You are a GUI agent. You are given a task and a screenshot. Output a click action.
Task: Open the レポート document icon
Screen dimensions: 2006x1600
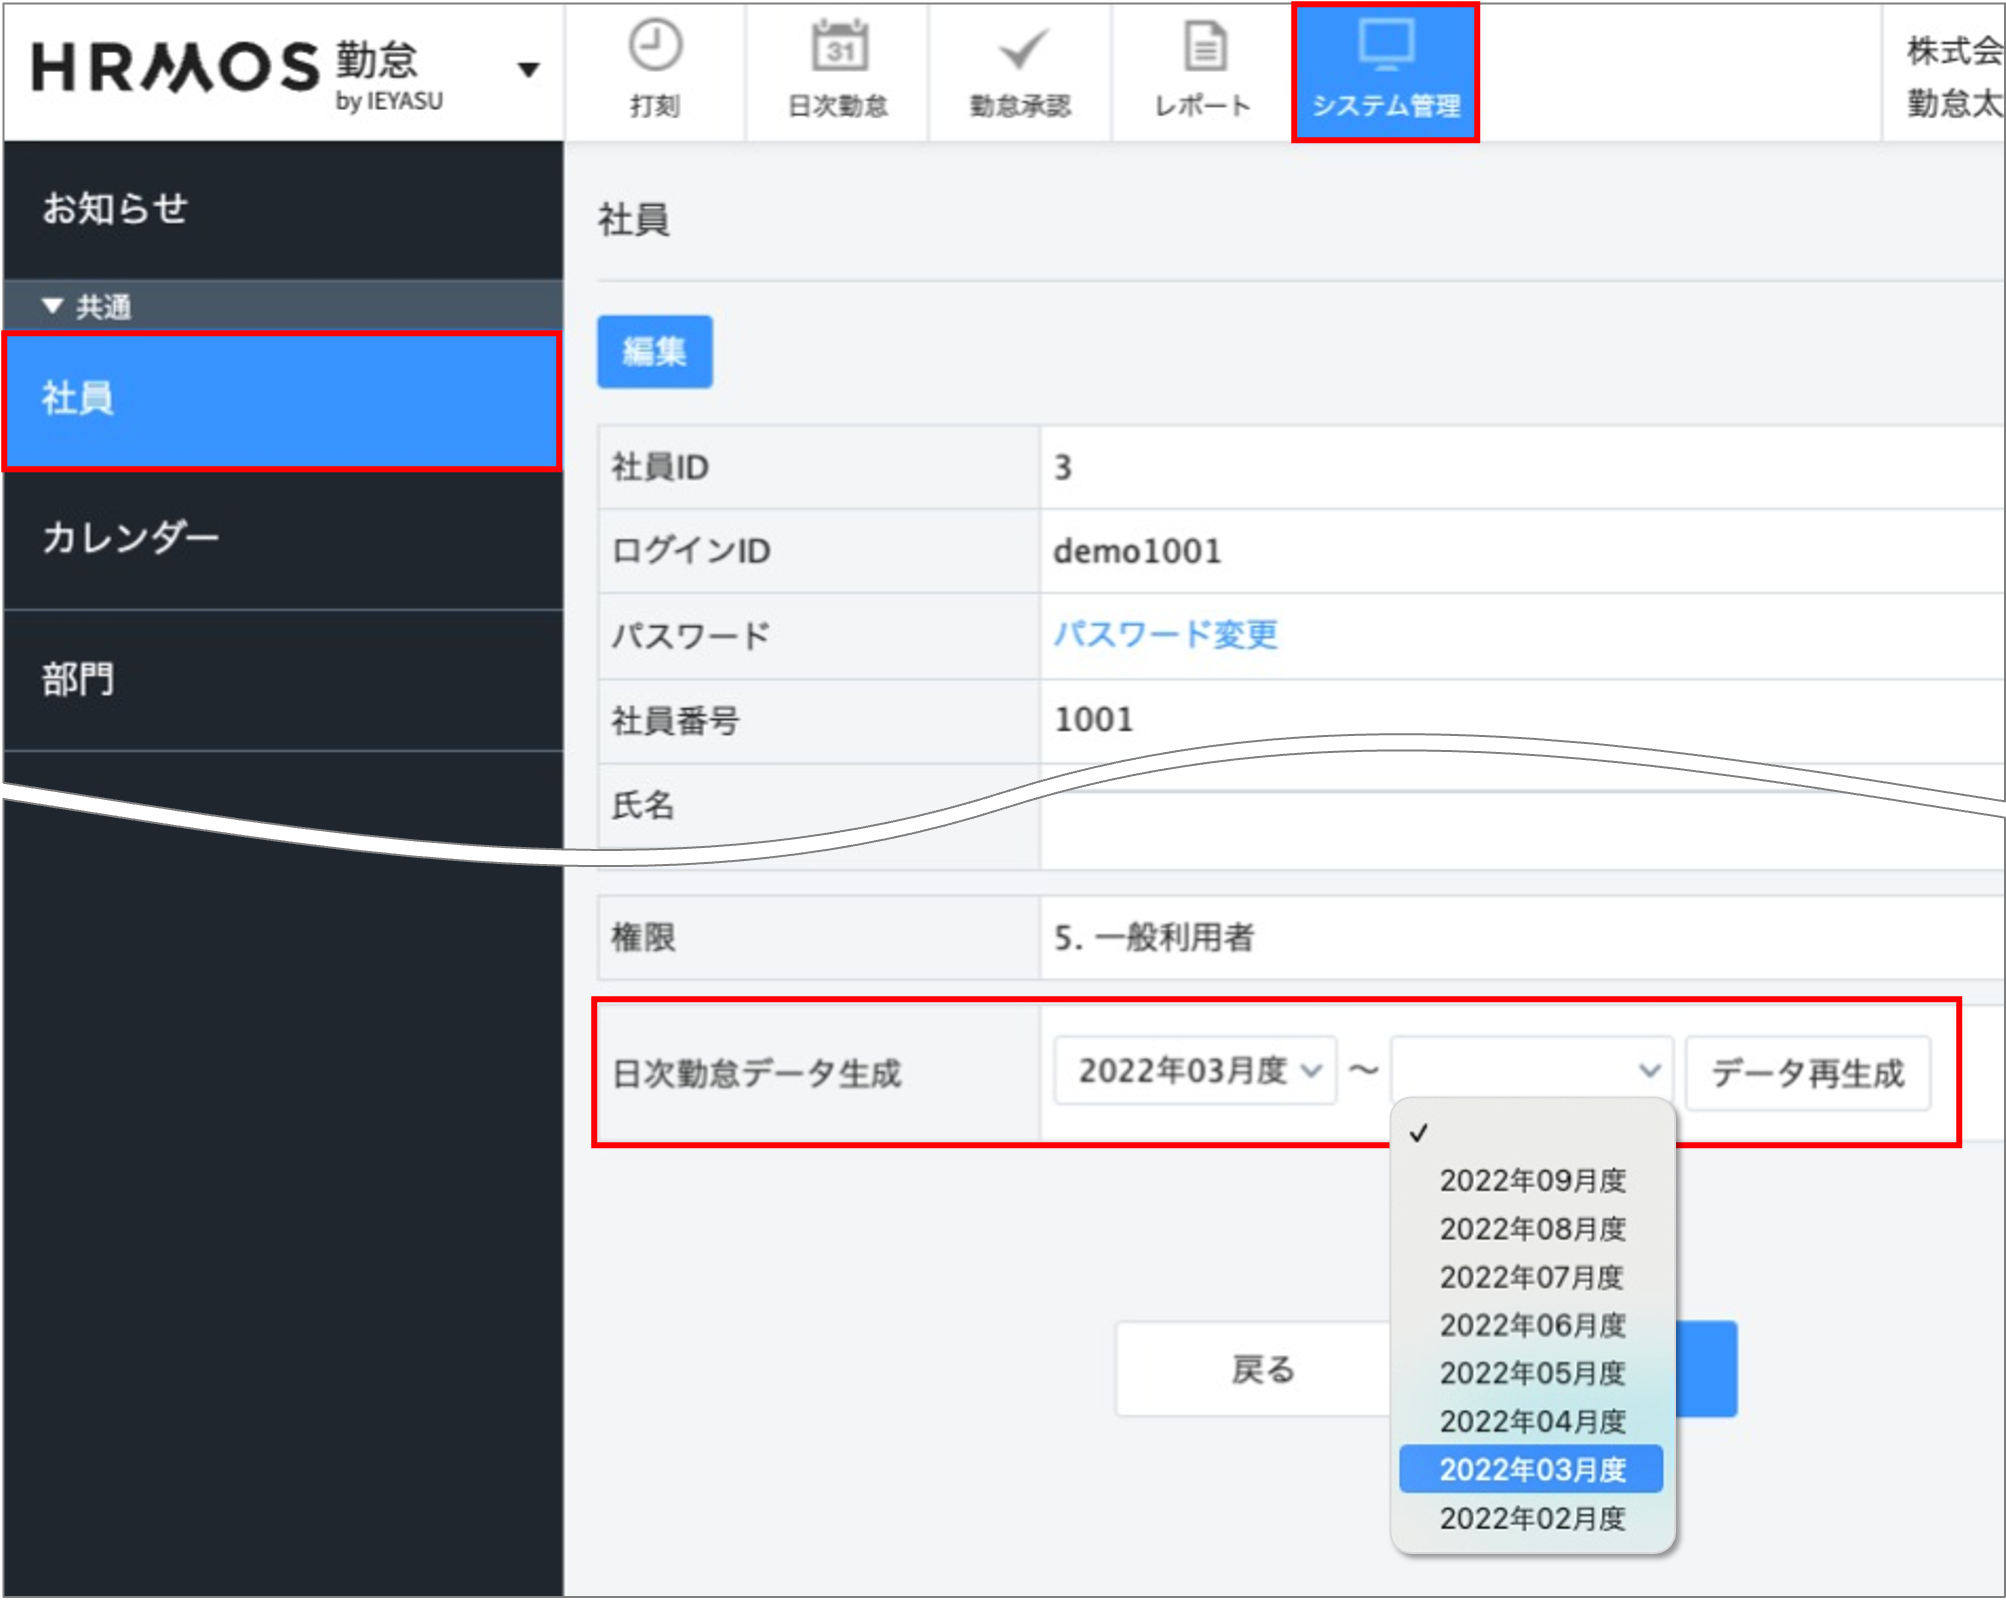click(1204, 47)
